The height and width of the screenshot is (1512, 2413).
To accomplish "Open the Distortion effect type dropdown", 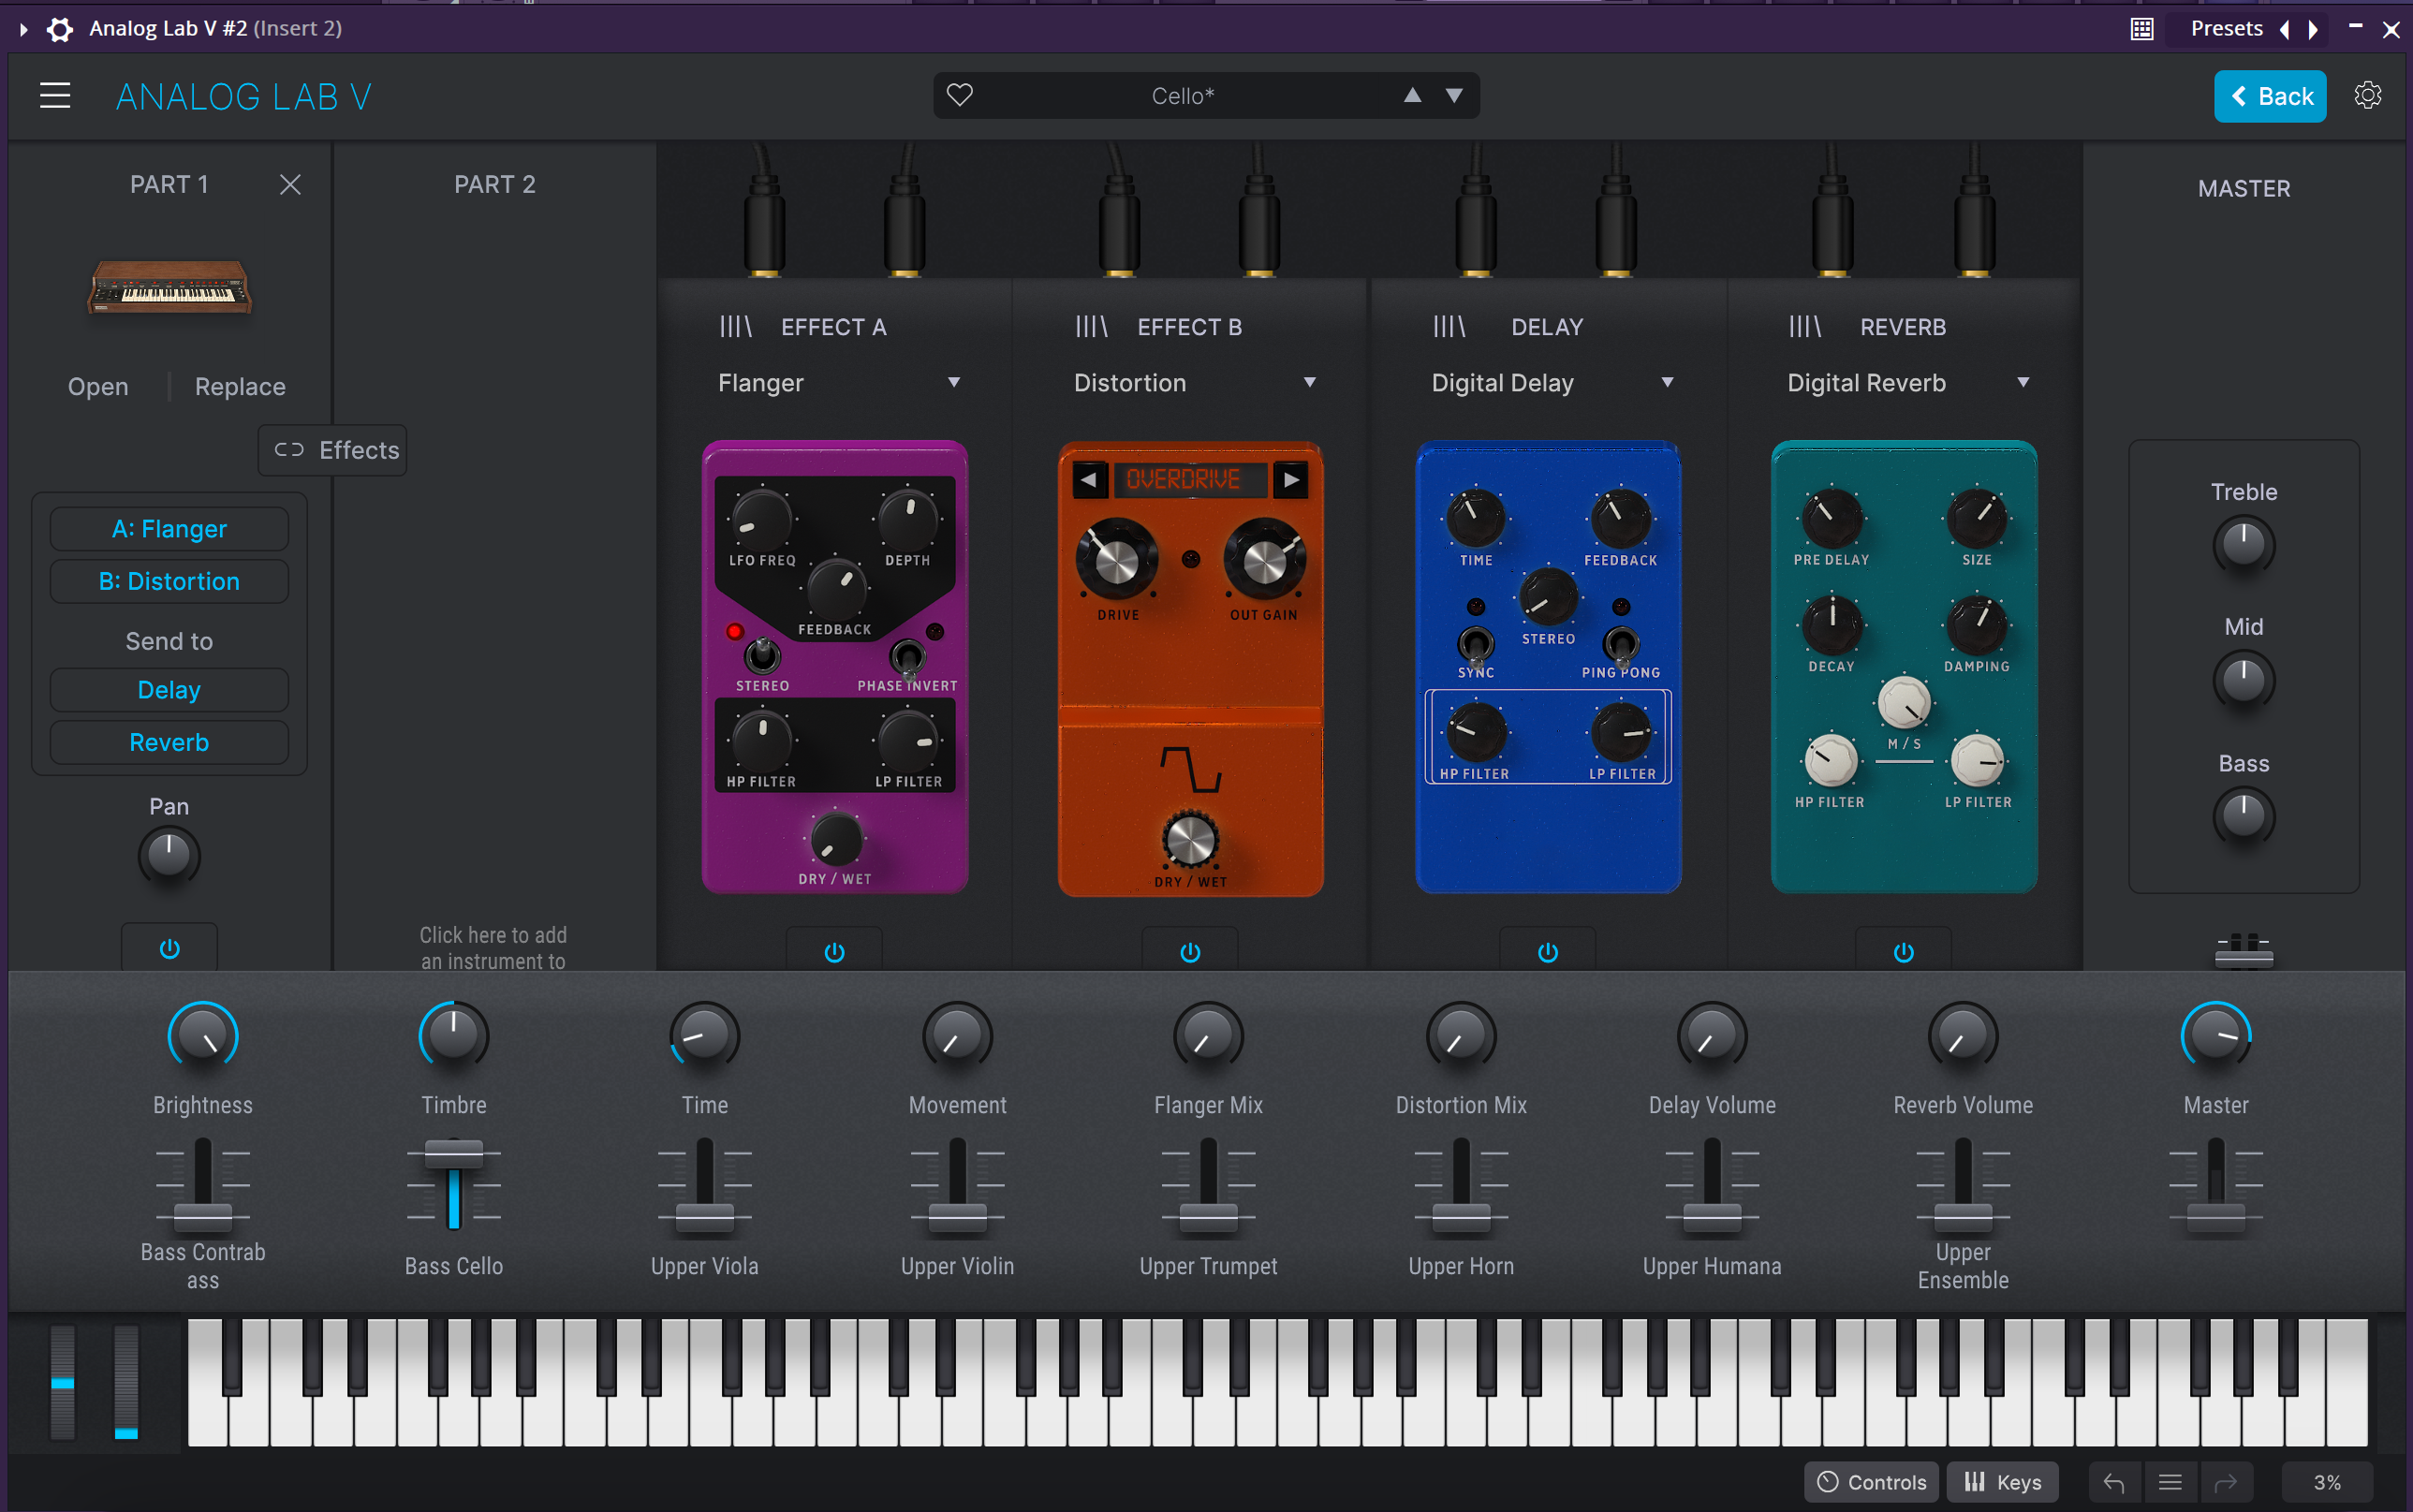I will pyautogui.click(x=1194, y=383).
